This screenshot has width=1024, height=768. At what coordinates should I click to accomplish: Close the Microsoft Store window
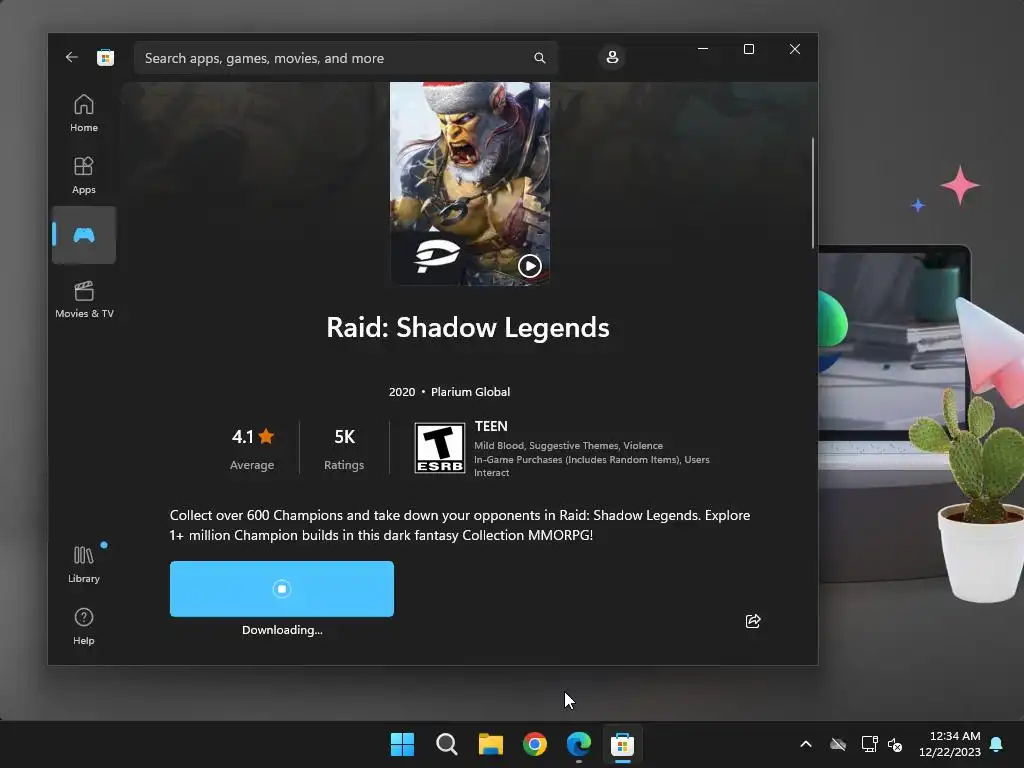click(795, 49)
